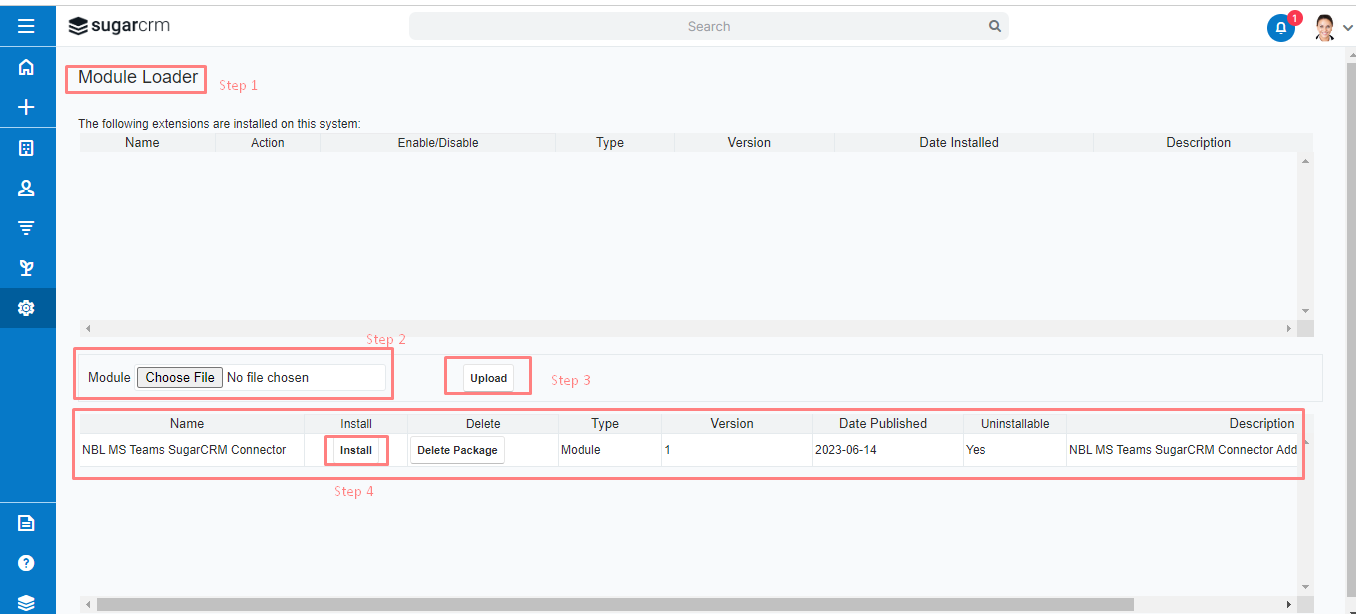The height and width of the screenshot is (614, 1356).
Task: Click the bottom horizontal scrollbar
Action: [615, 604]
